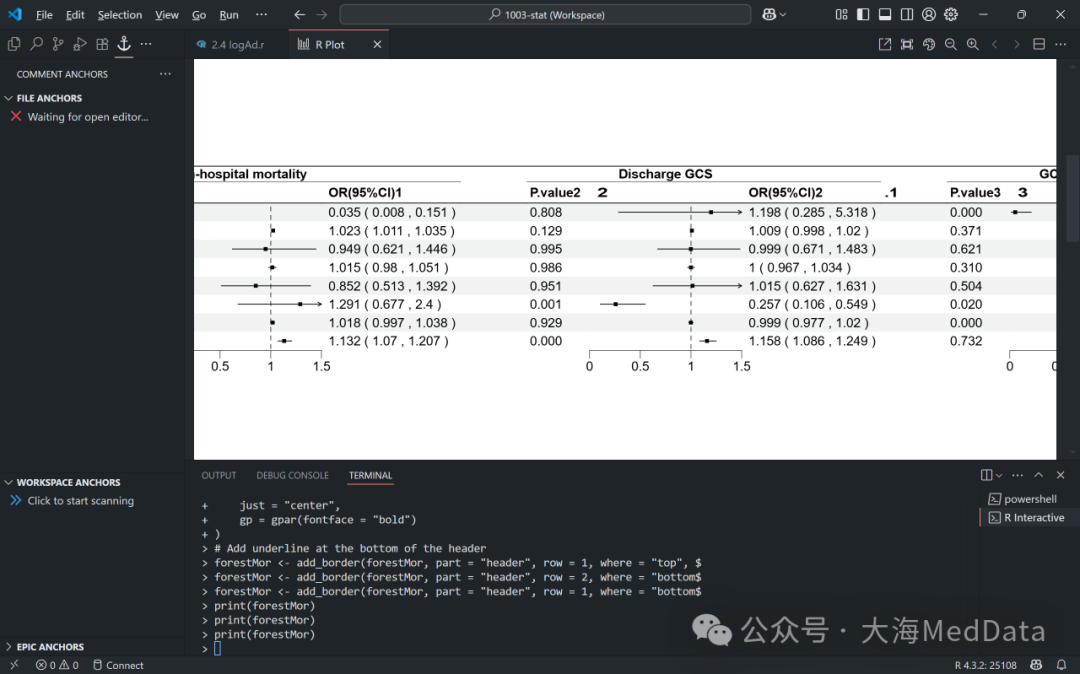Open the Go menu
Screen dimensions: 1080x674
point(199,14)
